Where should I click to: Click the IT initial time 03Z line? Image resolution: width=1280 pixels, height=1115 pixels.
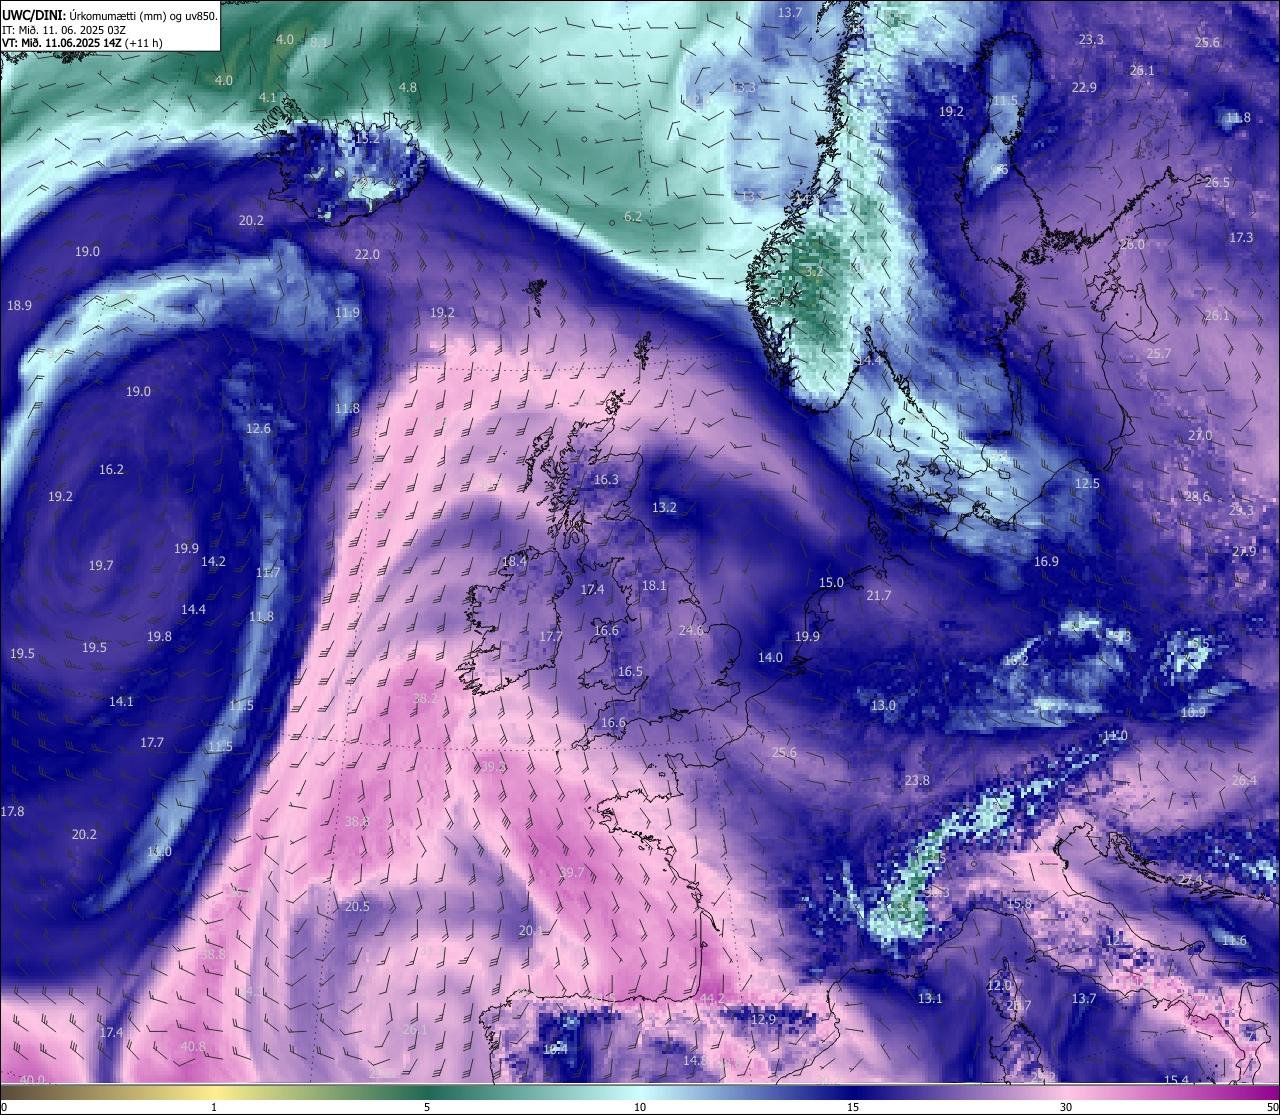64,30
